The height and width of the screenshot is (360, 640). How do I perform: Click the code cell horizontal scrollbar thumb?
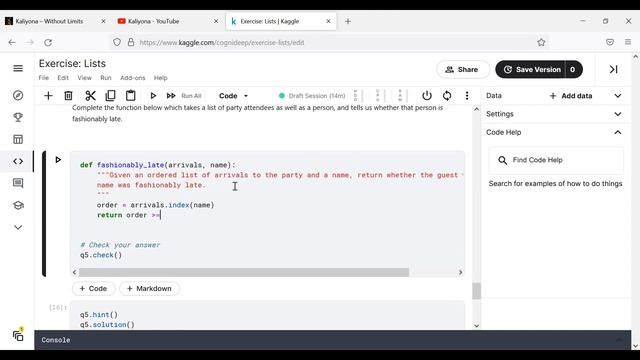point(244,272)
